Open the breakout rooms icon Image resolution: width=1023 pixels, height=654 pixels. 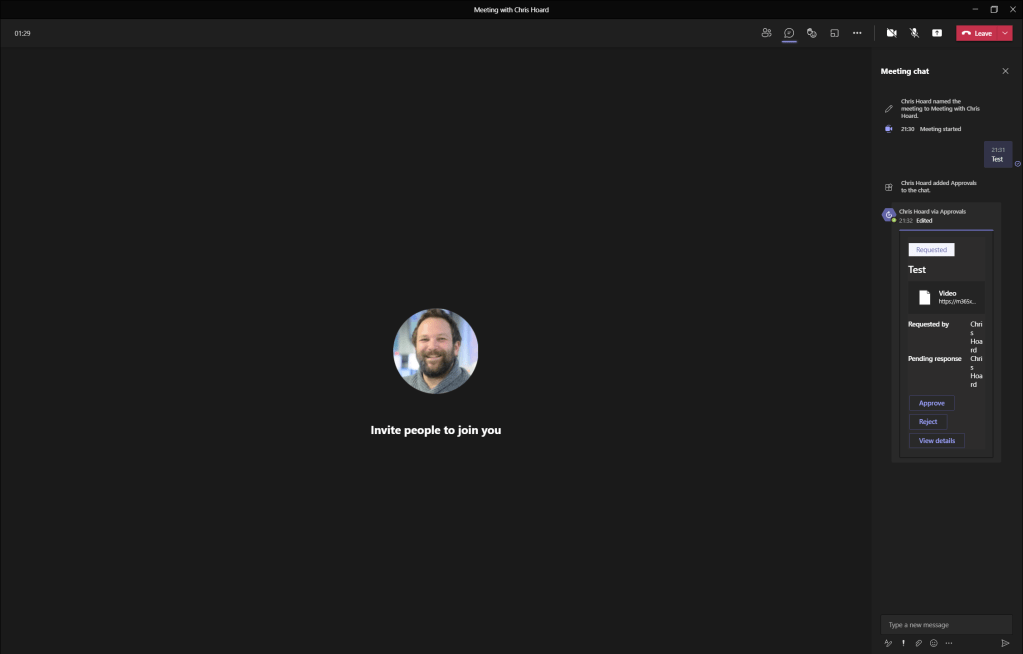(834, 33)
